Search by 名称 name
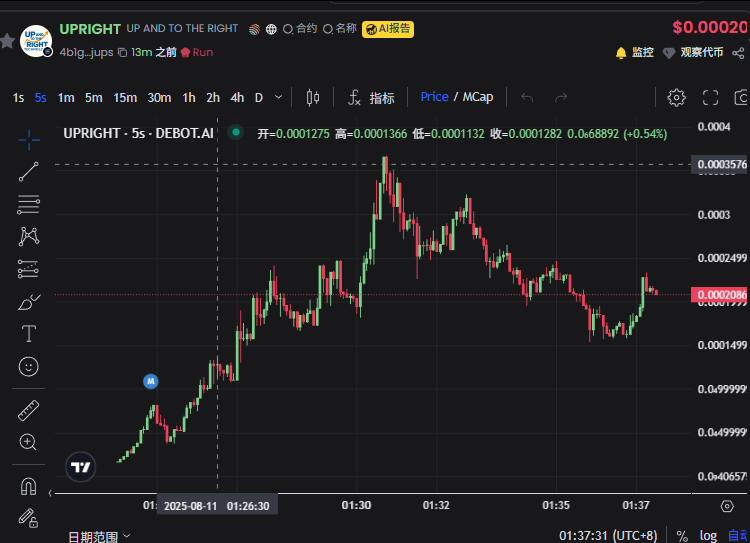This screenshot has height=543, width=750. (340, 29)
